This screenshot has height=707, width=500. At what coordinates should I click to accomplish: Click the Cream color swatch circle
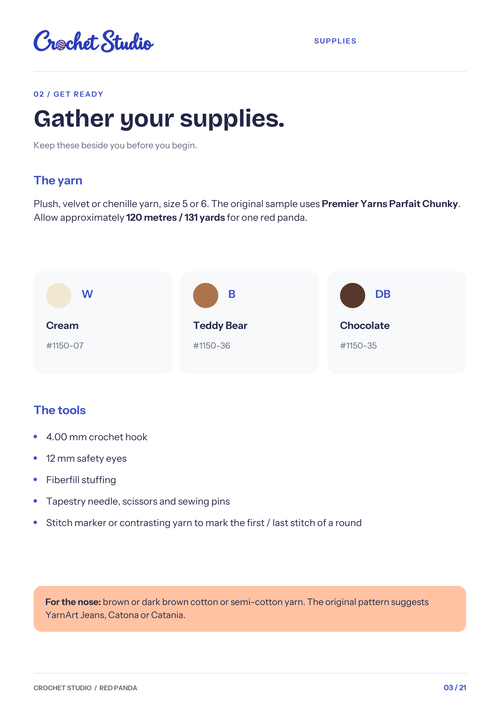pyautogui.click(x=59, y=295)
